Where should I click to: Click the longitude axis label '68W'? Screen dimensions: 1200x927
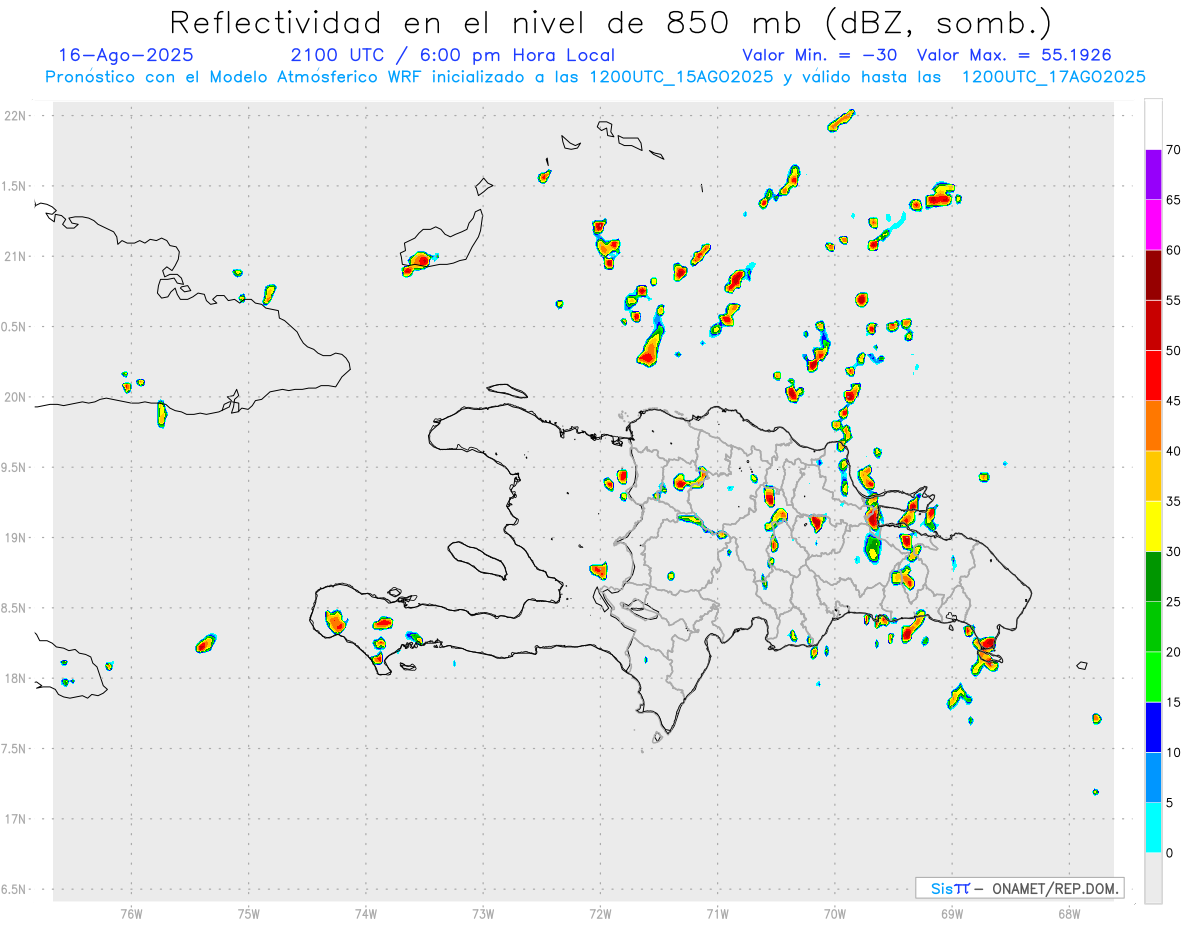coord(1069,913)
